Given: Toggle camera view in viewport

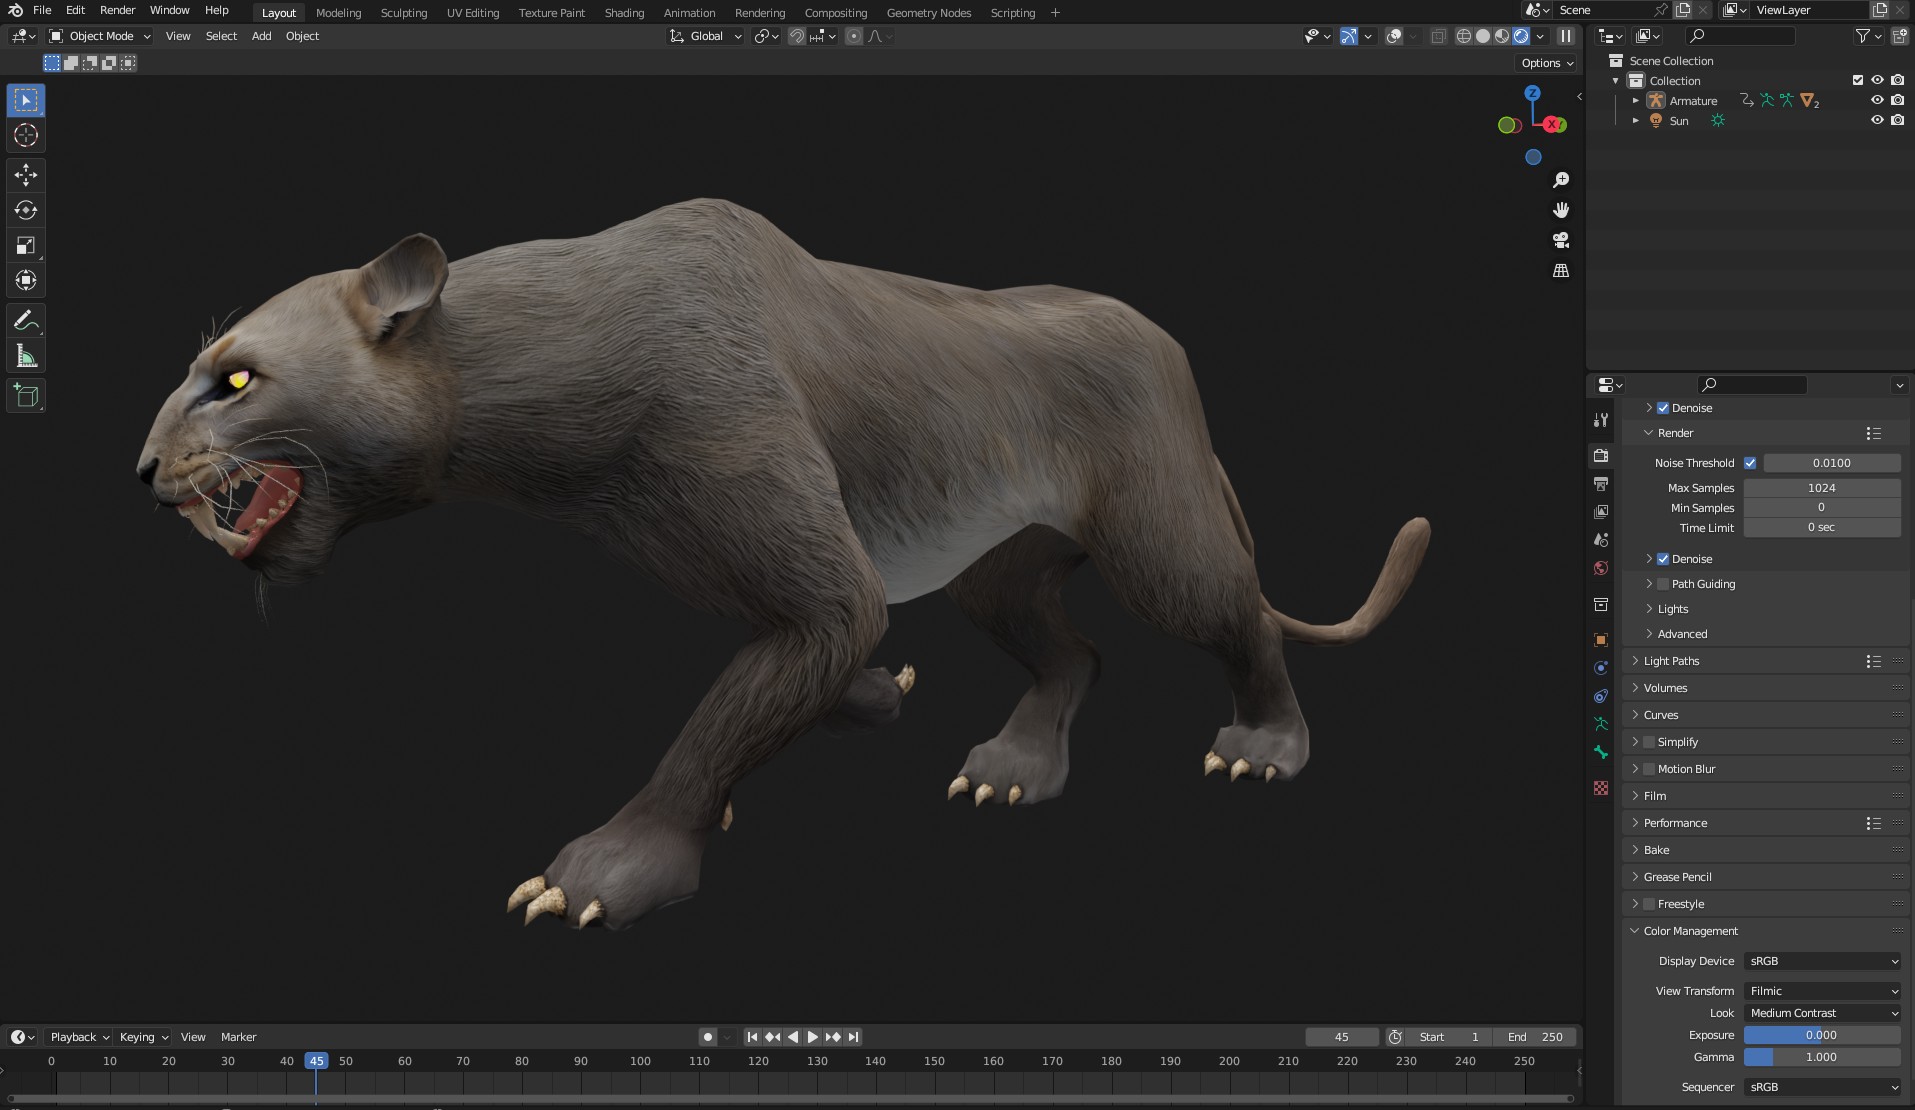Looking at the screenshot, I should click(x=1560, y=240).
